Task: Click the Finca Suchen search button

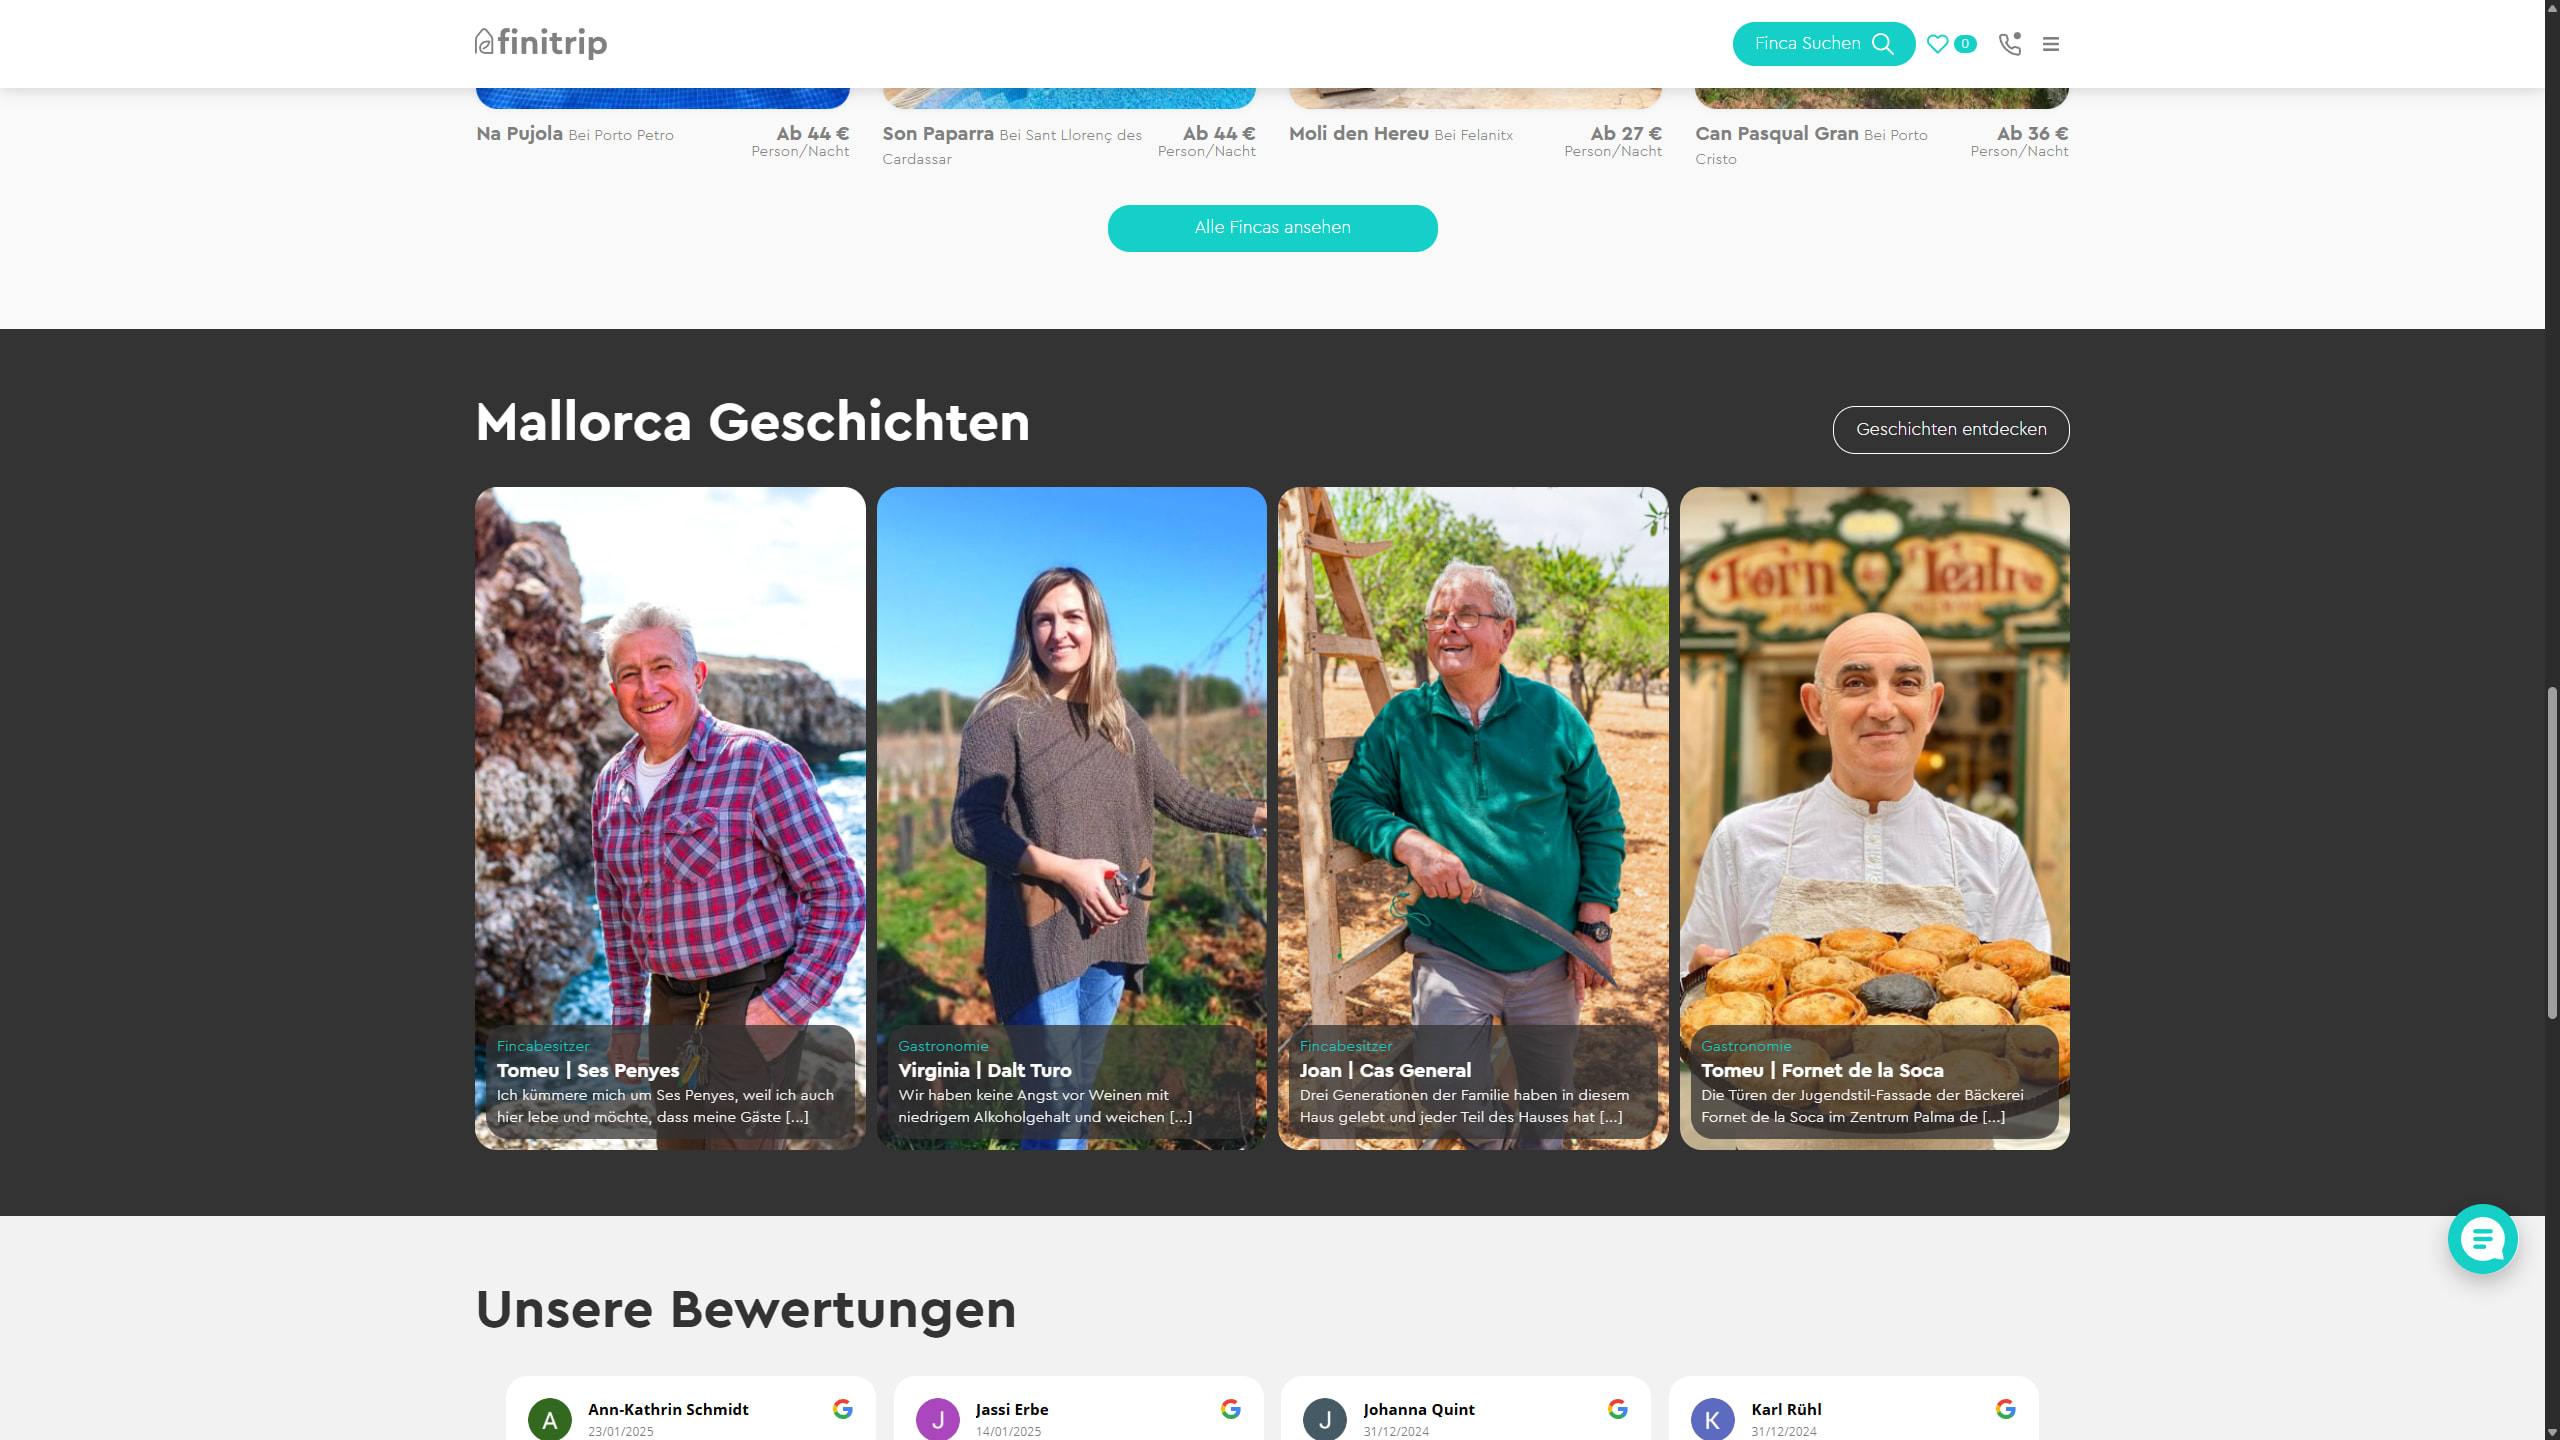Action: (1824, 44)
